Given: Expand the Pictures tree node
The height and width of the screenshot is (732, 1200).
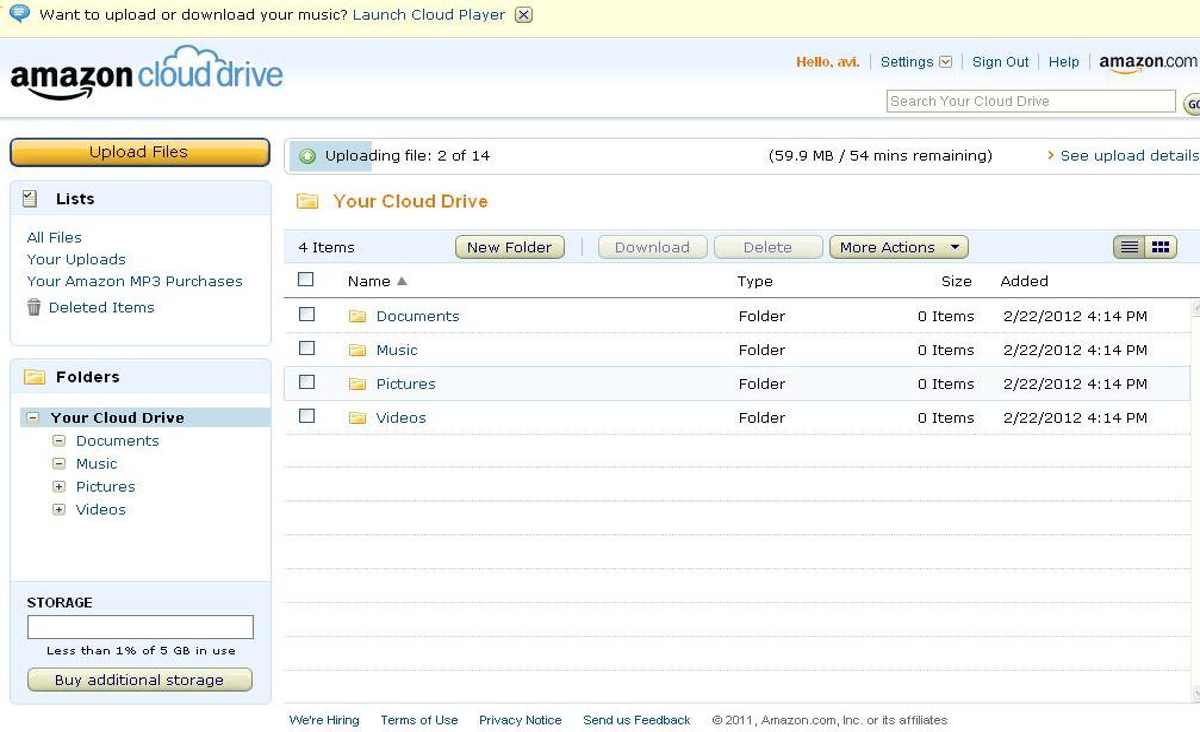Looking at the screenshot, I should click(x=59, y=487).
